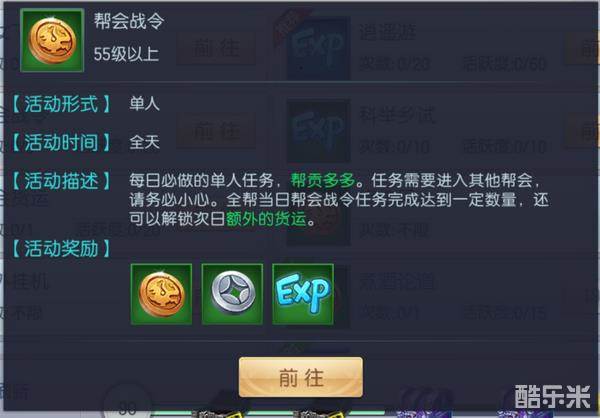
Task: Select the Exp reward icon
Action: click(303, 294)
